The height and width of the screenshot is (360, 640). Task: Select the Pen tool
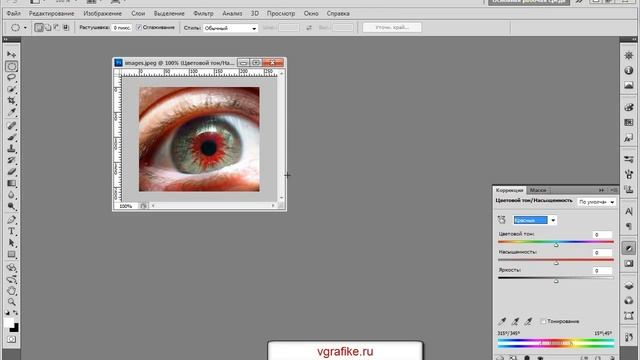pyautogui.click(x=11, y=220)
